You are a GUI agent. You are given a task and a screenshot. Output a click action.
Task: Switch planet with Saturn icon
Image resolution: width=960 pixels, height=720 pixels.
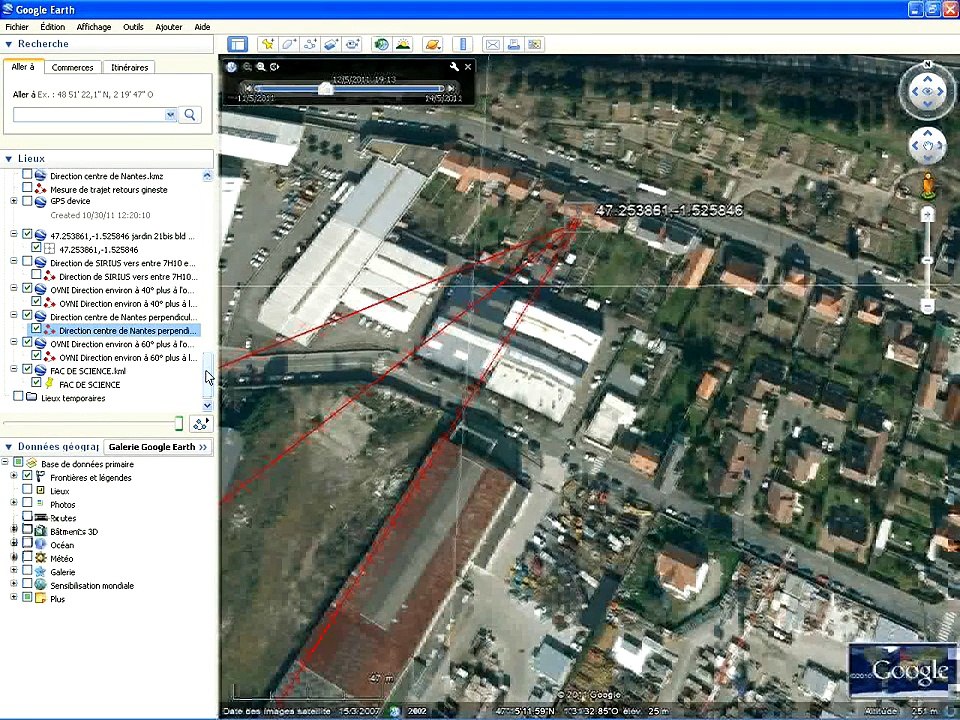pyautogui.click(x=432, y=45)
